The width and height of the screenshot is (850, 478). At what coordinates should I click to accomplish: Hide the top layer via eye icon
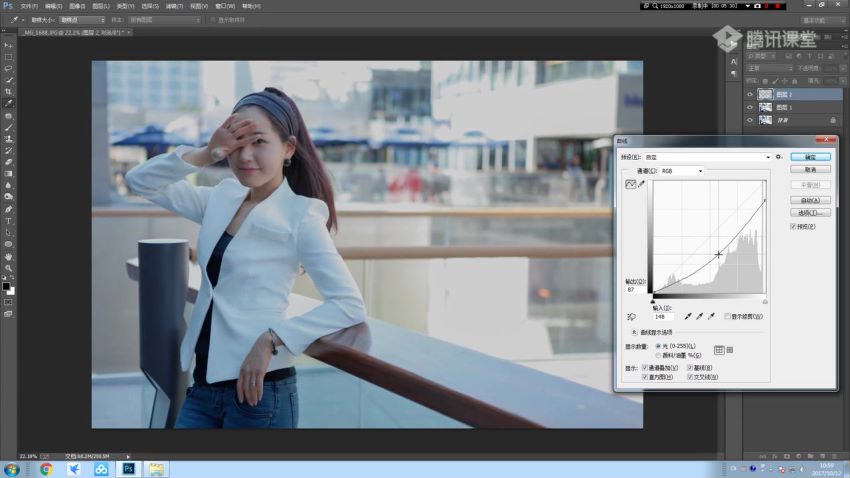(750, 94)
